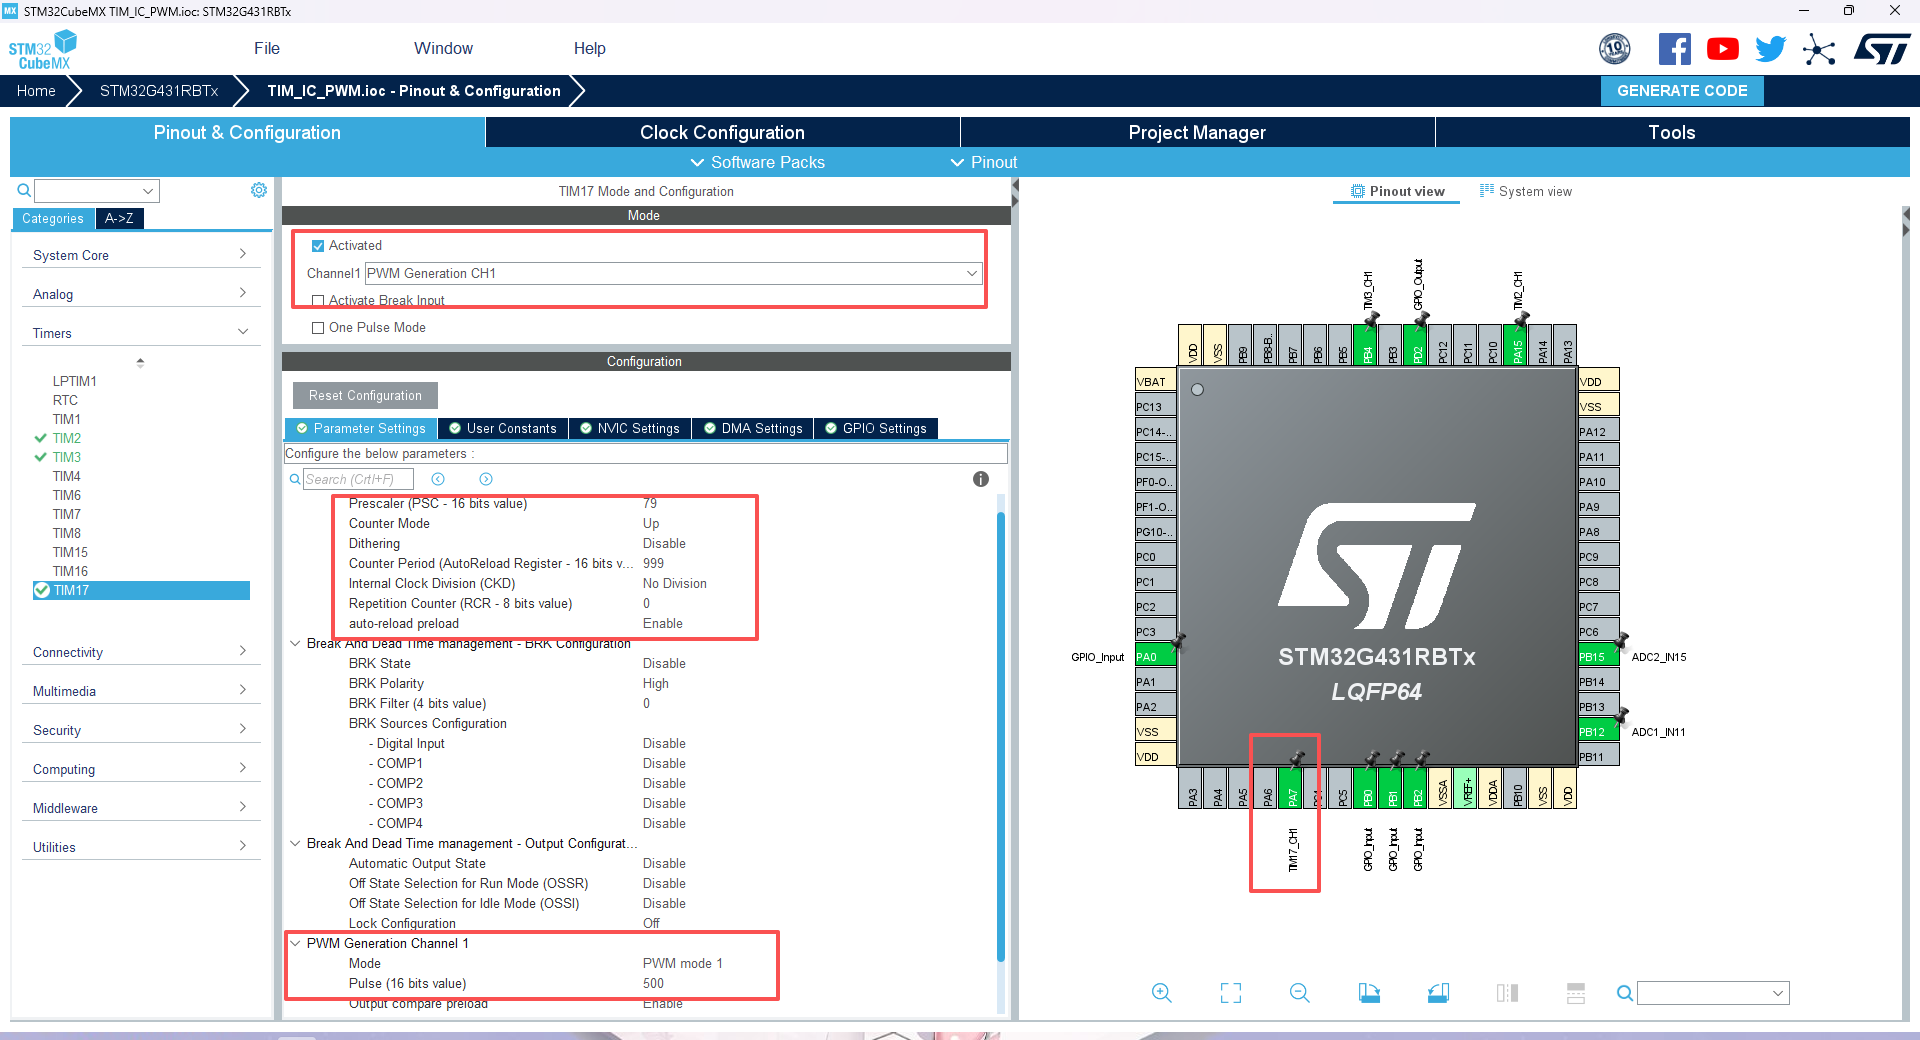This screenshot has height=1040, width=1920.
Task: Fit the chip to the view
Action: click(x=1231, y=993)
